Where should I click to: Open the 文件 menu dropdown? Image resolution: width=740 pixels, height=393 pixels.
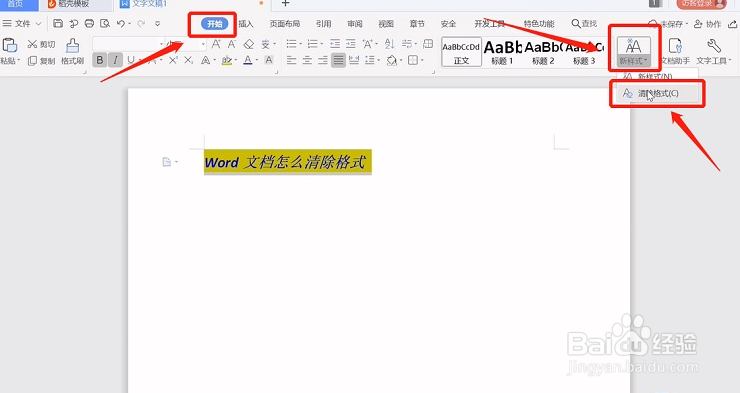[22, 24]
